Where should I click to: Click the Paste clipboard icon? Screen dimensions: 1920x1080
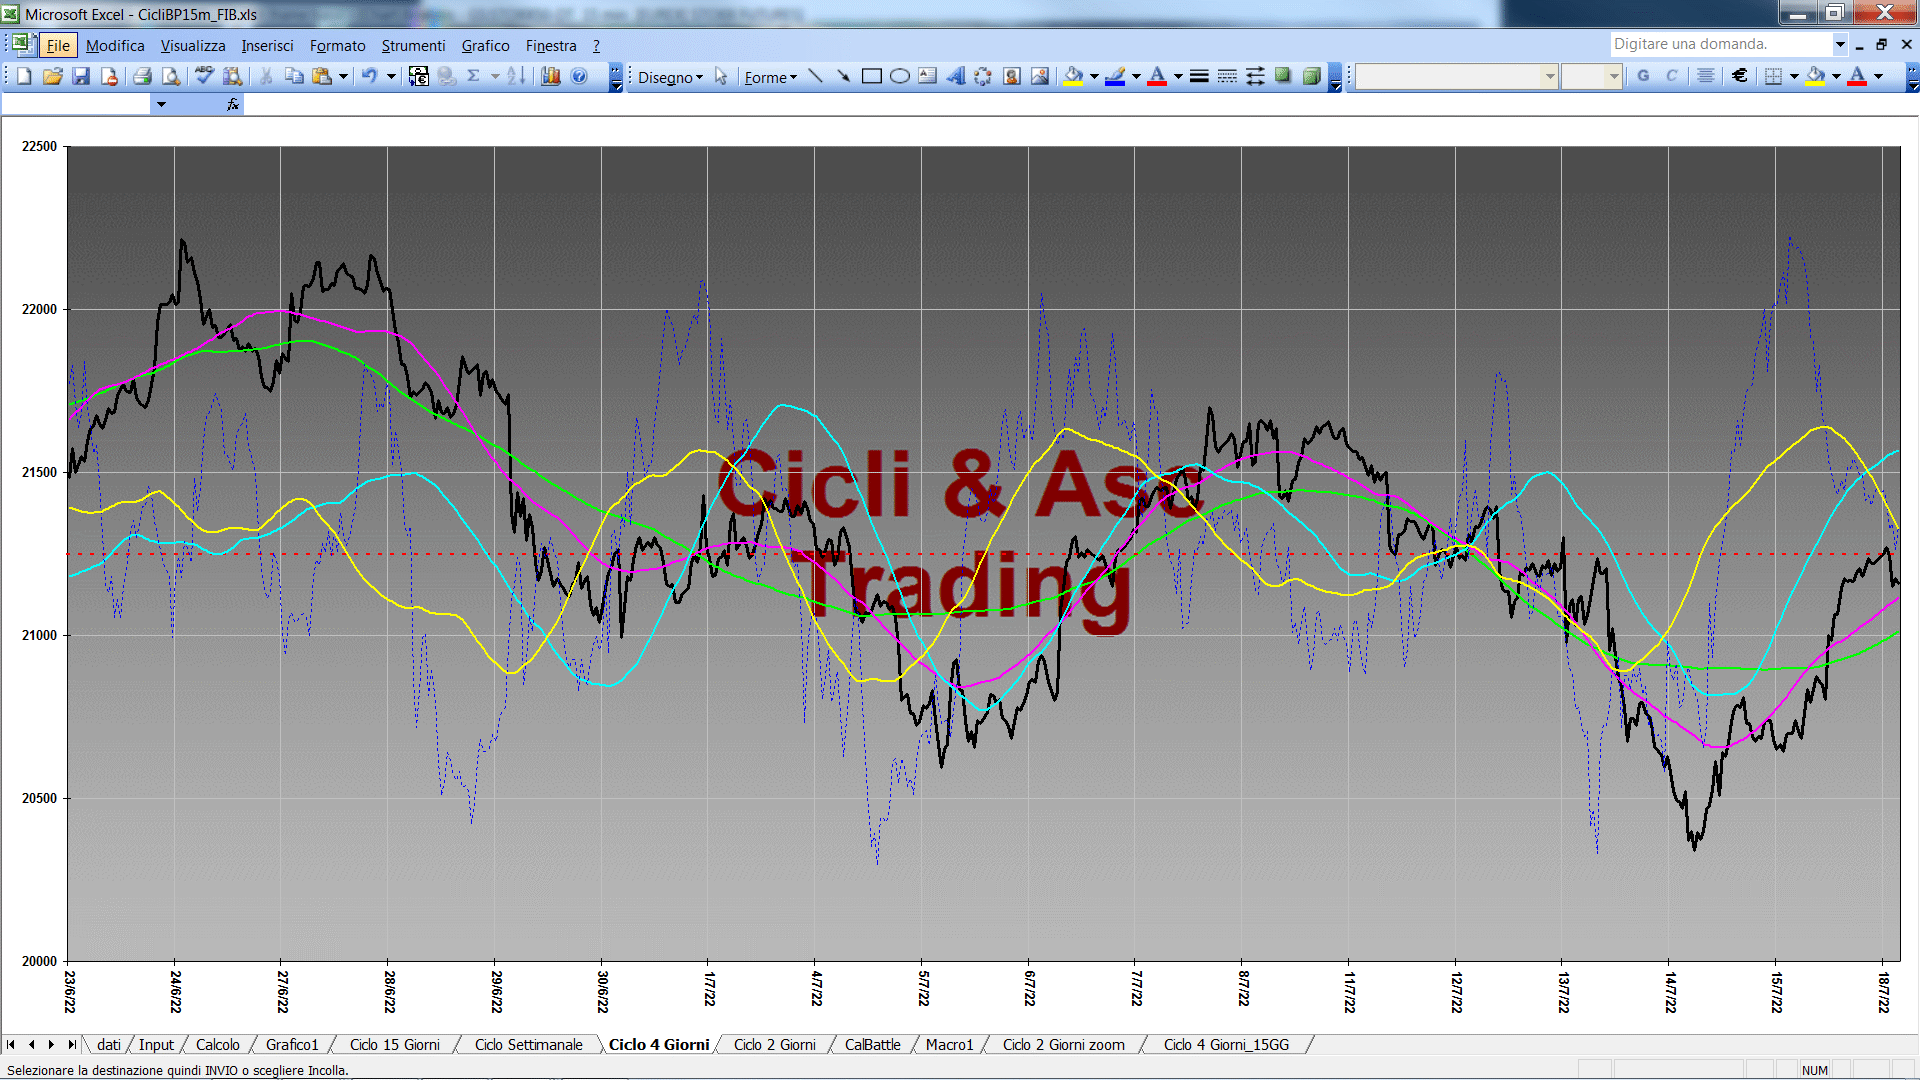point(322,76)
